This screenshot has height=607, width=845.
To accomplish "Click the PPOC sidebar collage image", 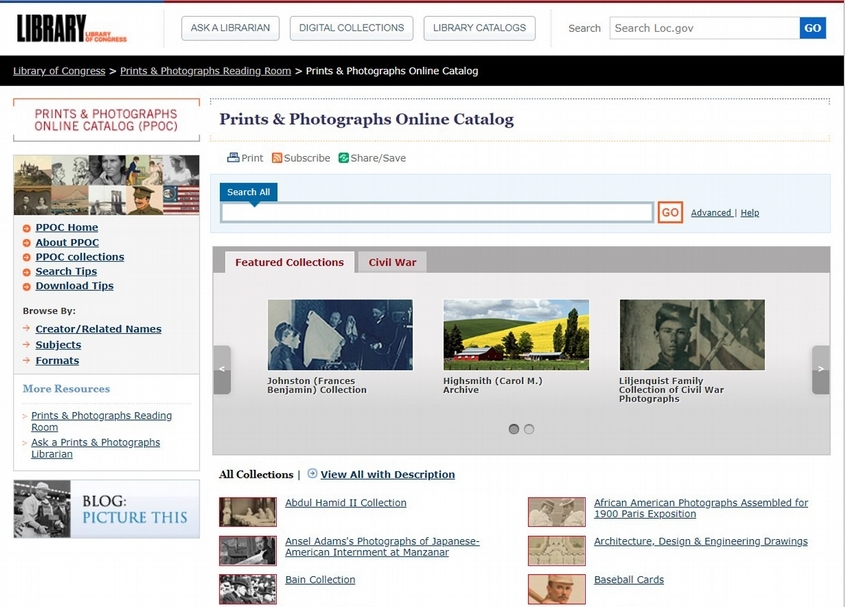I will (107, 185).
